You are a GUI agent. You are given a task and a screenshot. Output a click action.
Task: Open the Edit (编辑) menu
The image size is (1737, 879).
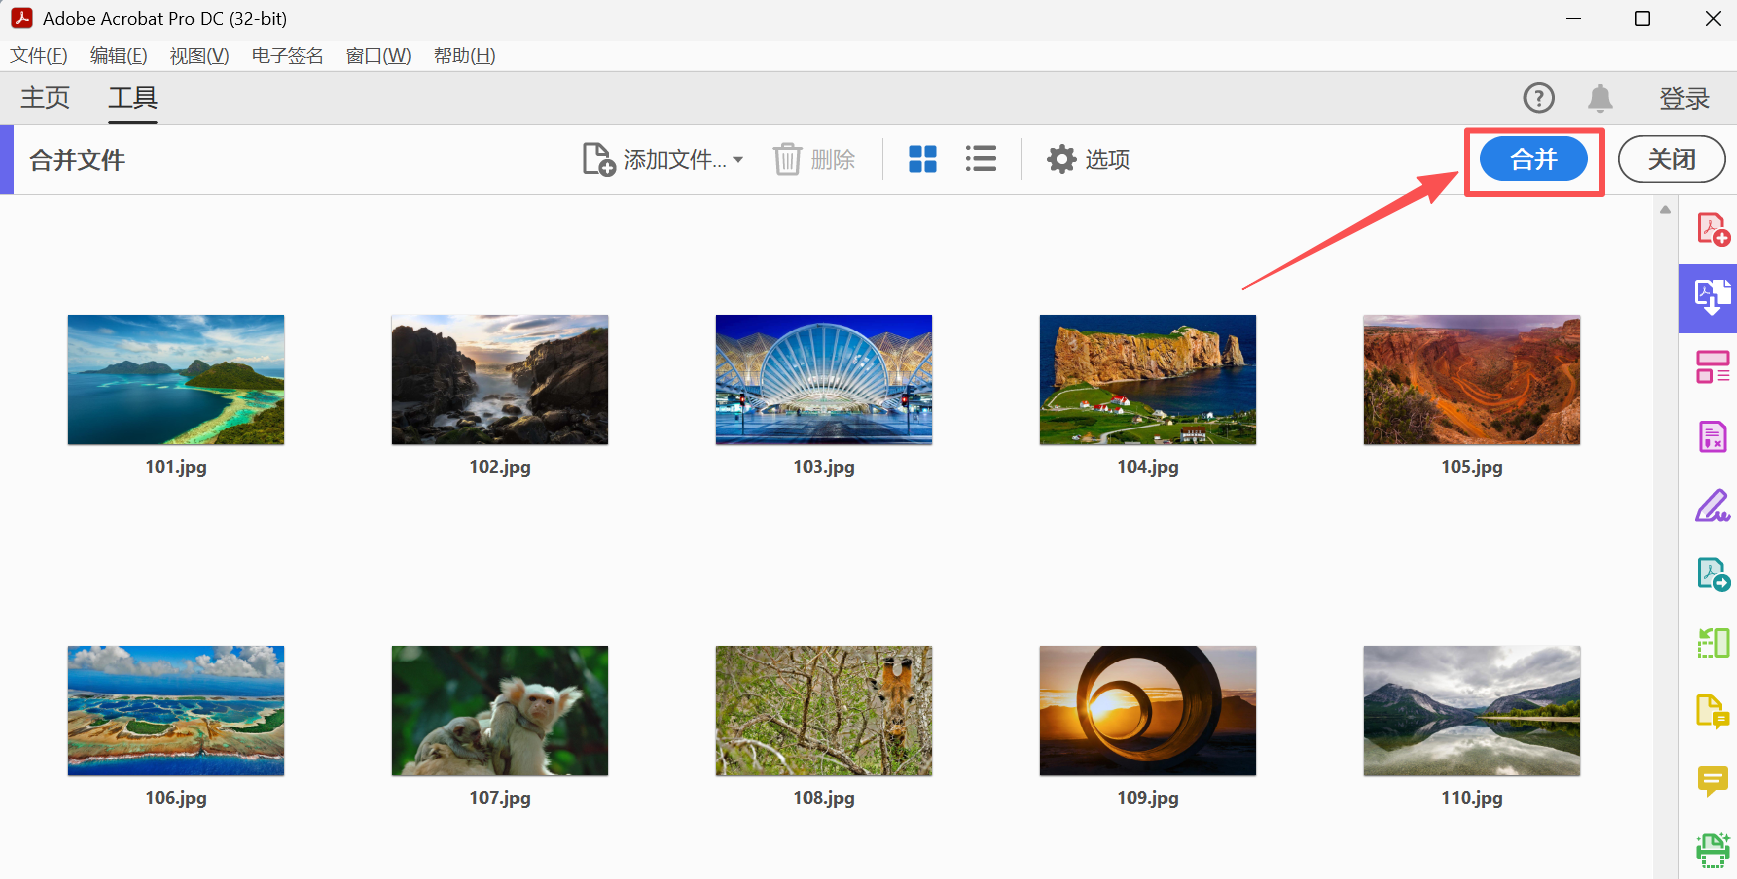click(x=119, y=56)
